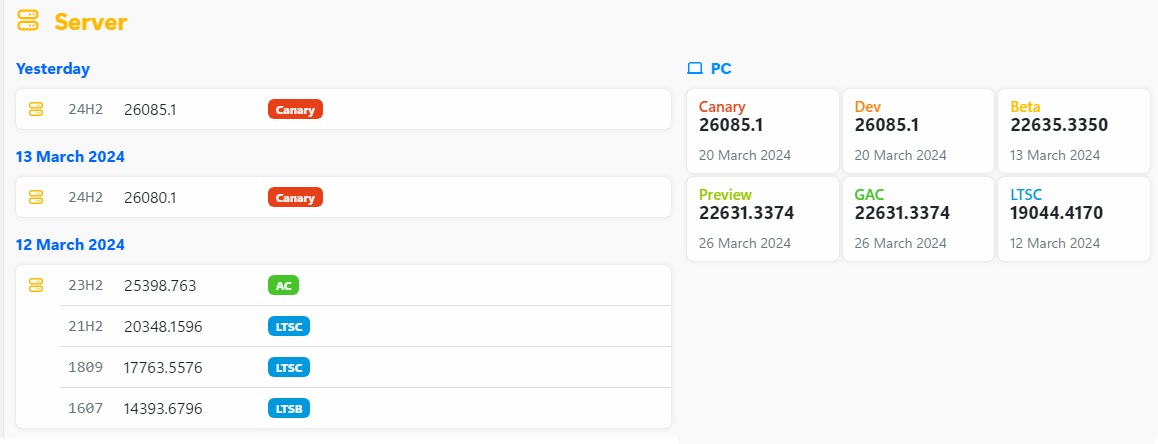Select build number 25398.763
Screen dimensions: 1158x444
click(160, 285)
